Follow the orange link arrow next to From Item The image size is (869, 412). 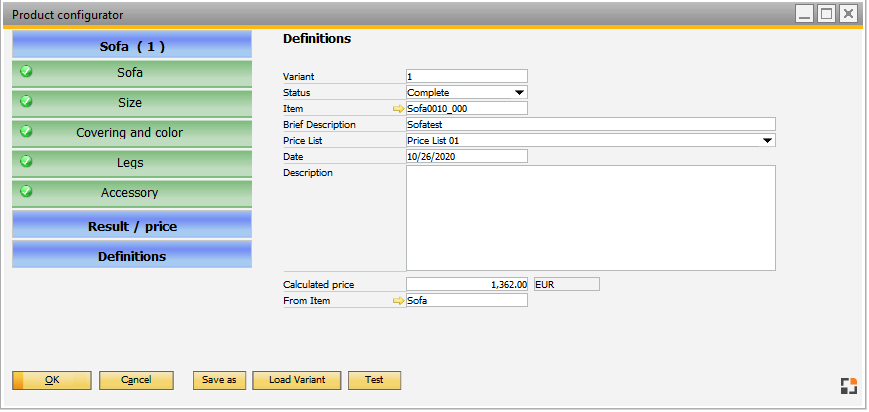[399, 301]
